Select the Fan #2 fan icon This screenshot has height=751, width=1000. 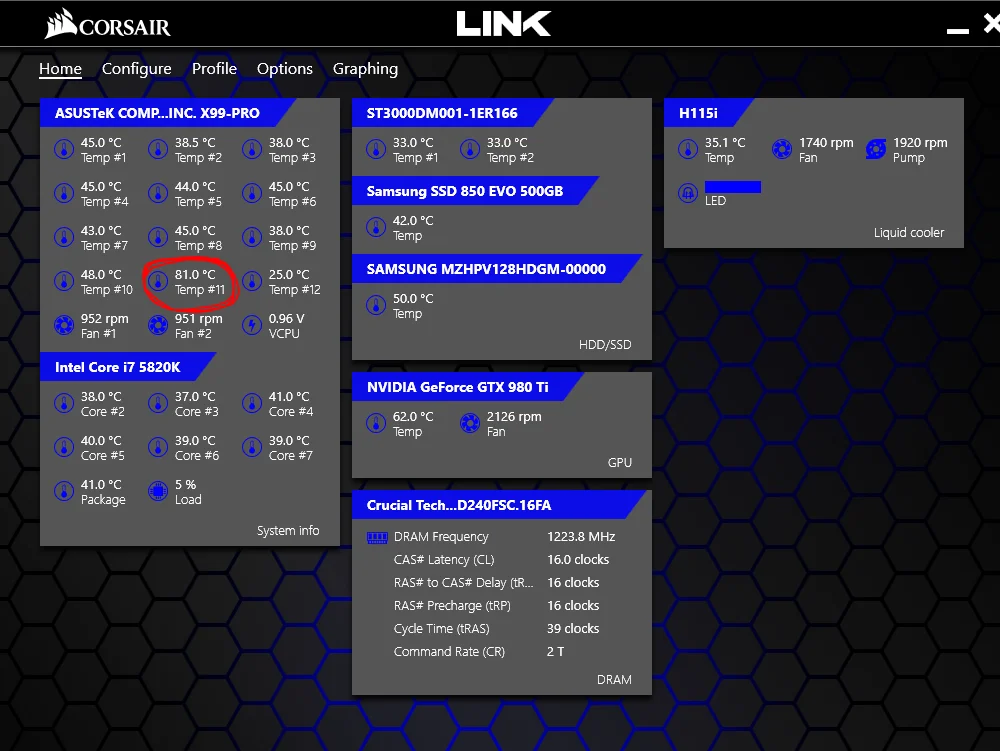[158, 325]
